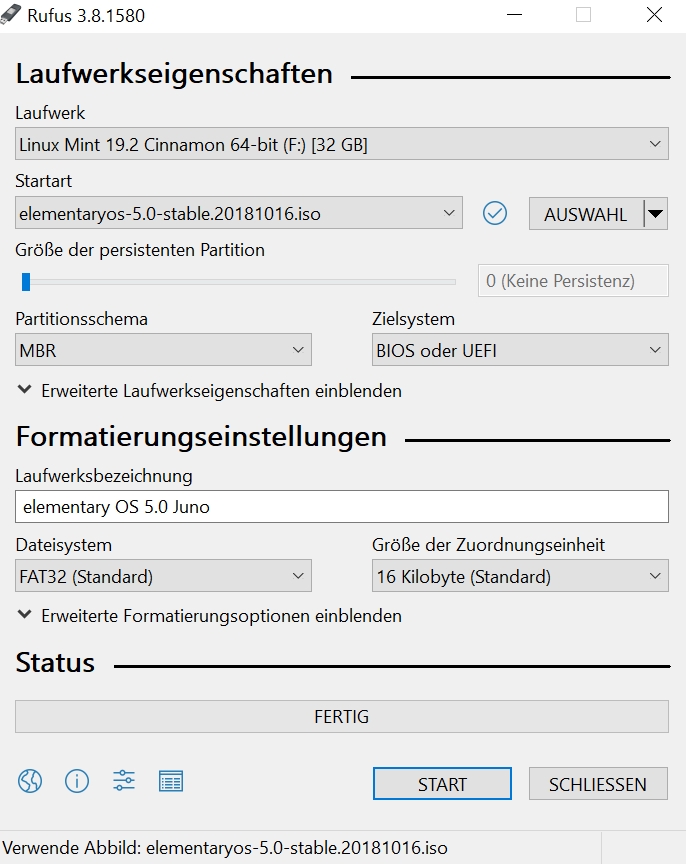Click the Rufus USB title bar icon
686x864 pixels.
click(11, 15)
